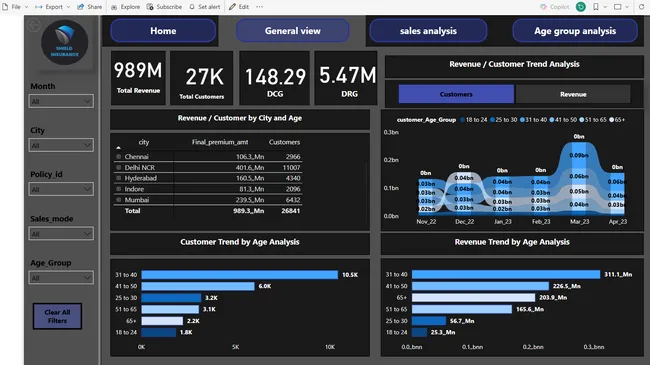Switch to the sales analysis page
This screenshot has height=365, width=650.
click(x=428, y=31)
